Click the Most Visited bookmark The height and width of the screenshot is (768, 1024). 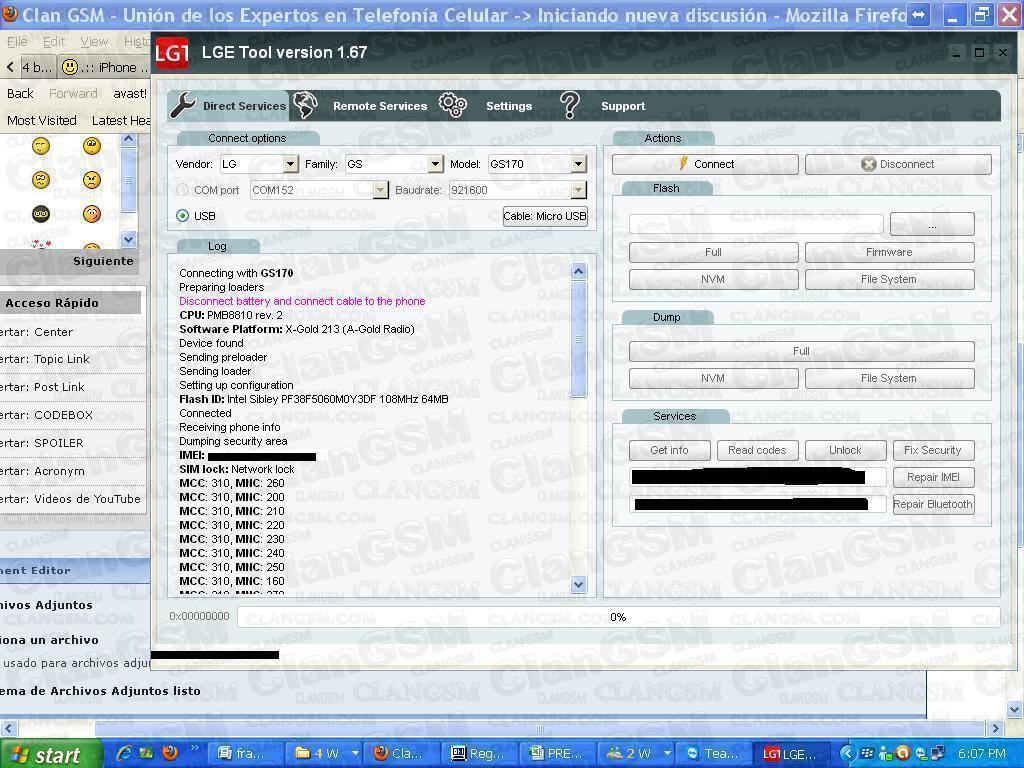[42, 121]
